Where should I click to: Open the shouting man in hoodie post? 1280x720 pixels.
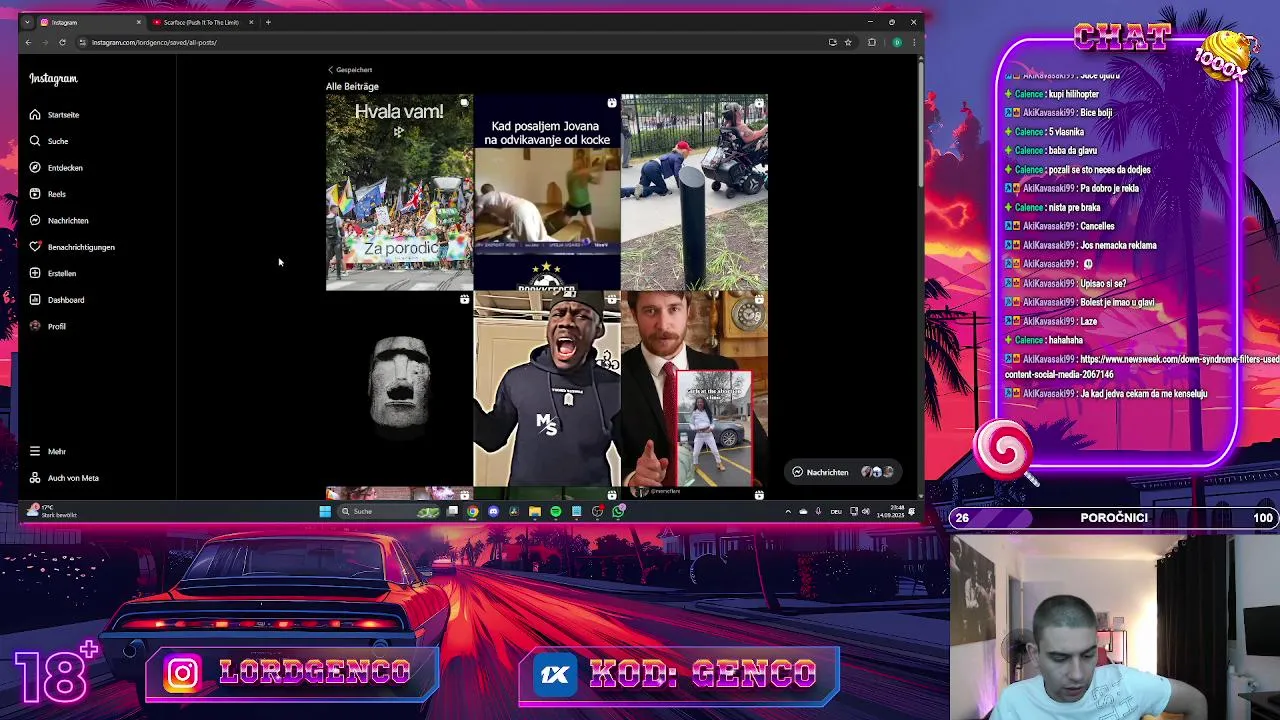(547, 389)
